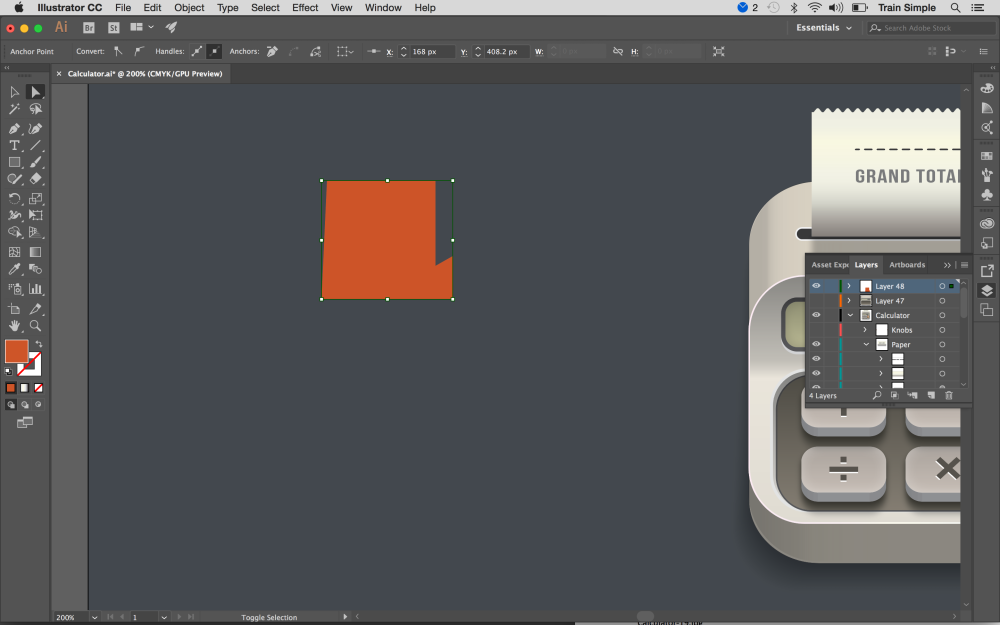Set paint to None swatch
Viewport: 1000px width, 625px height.
click(38, 388)
